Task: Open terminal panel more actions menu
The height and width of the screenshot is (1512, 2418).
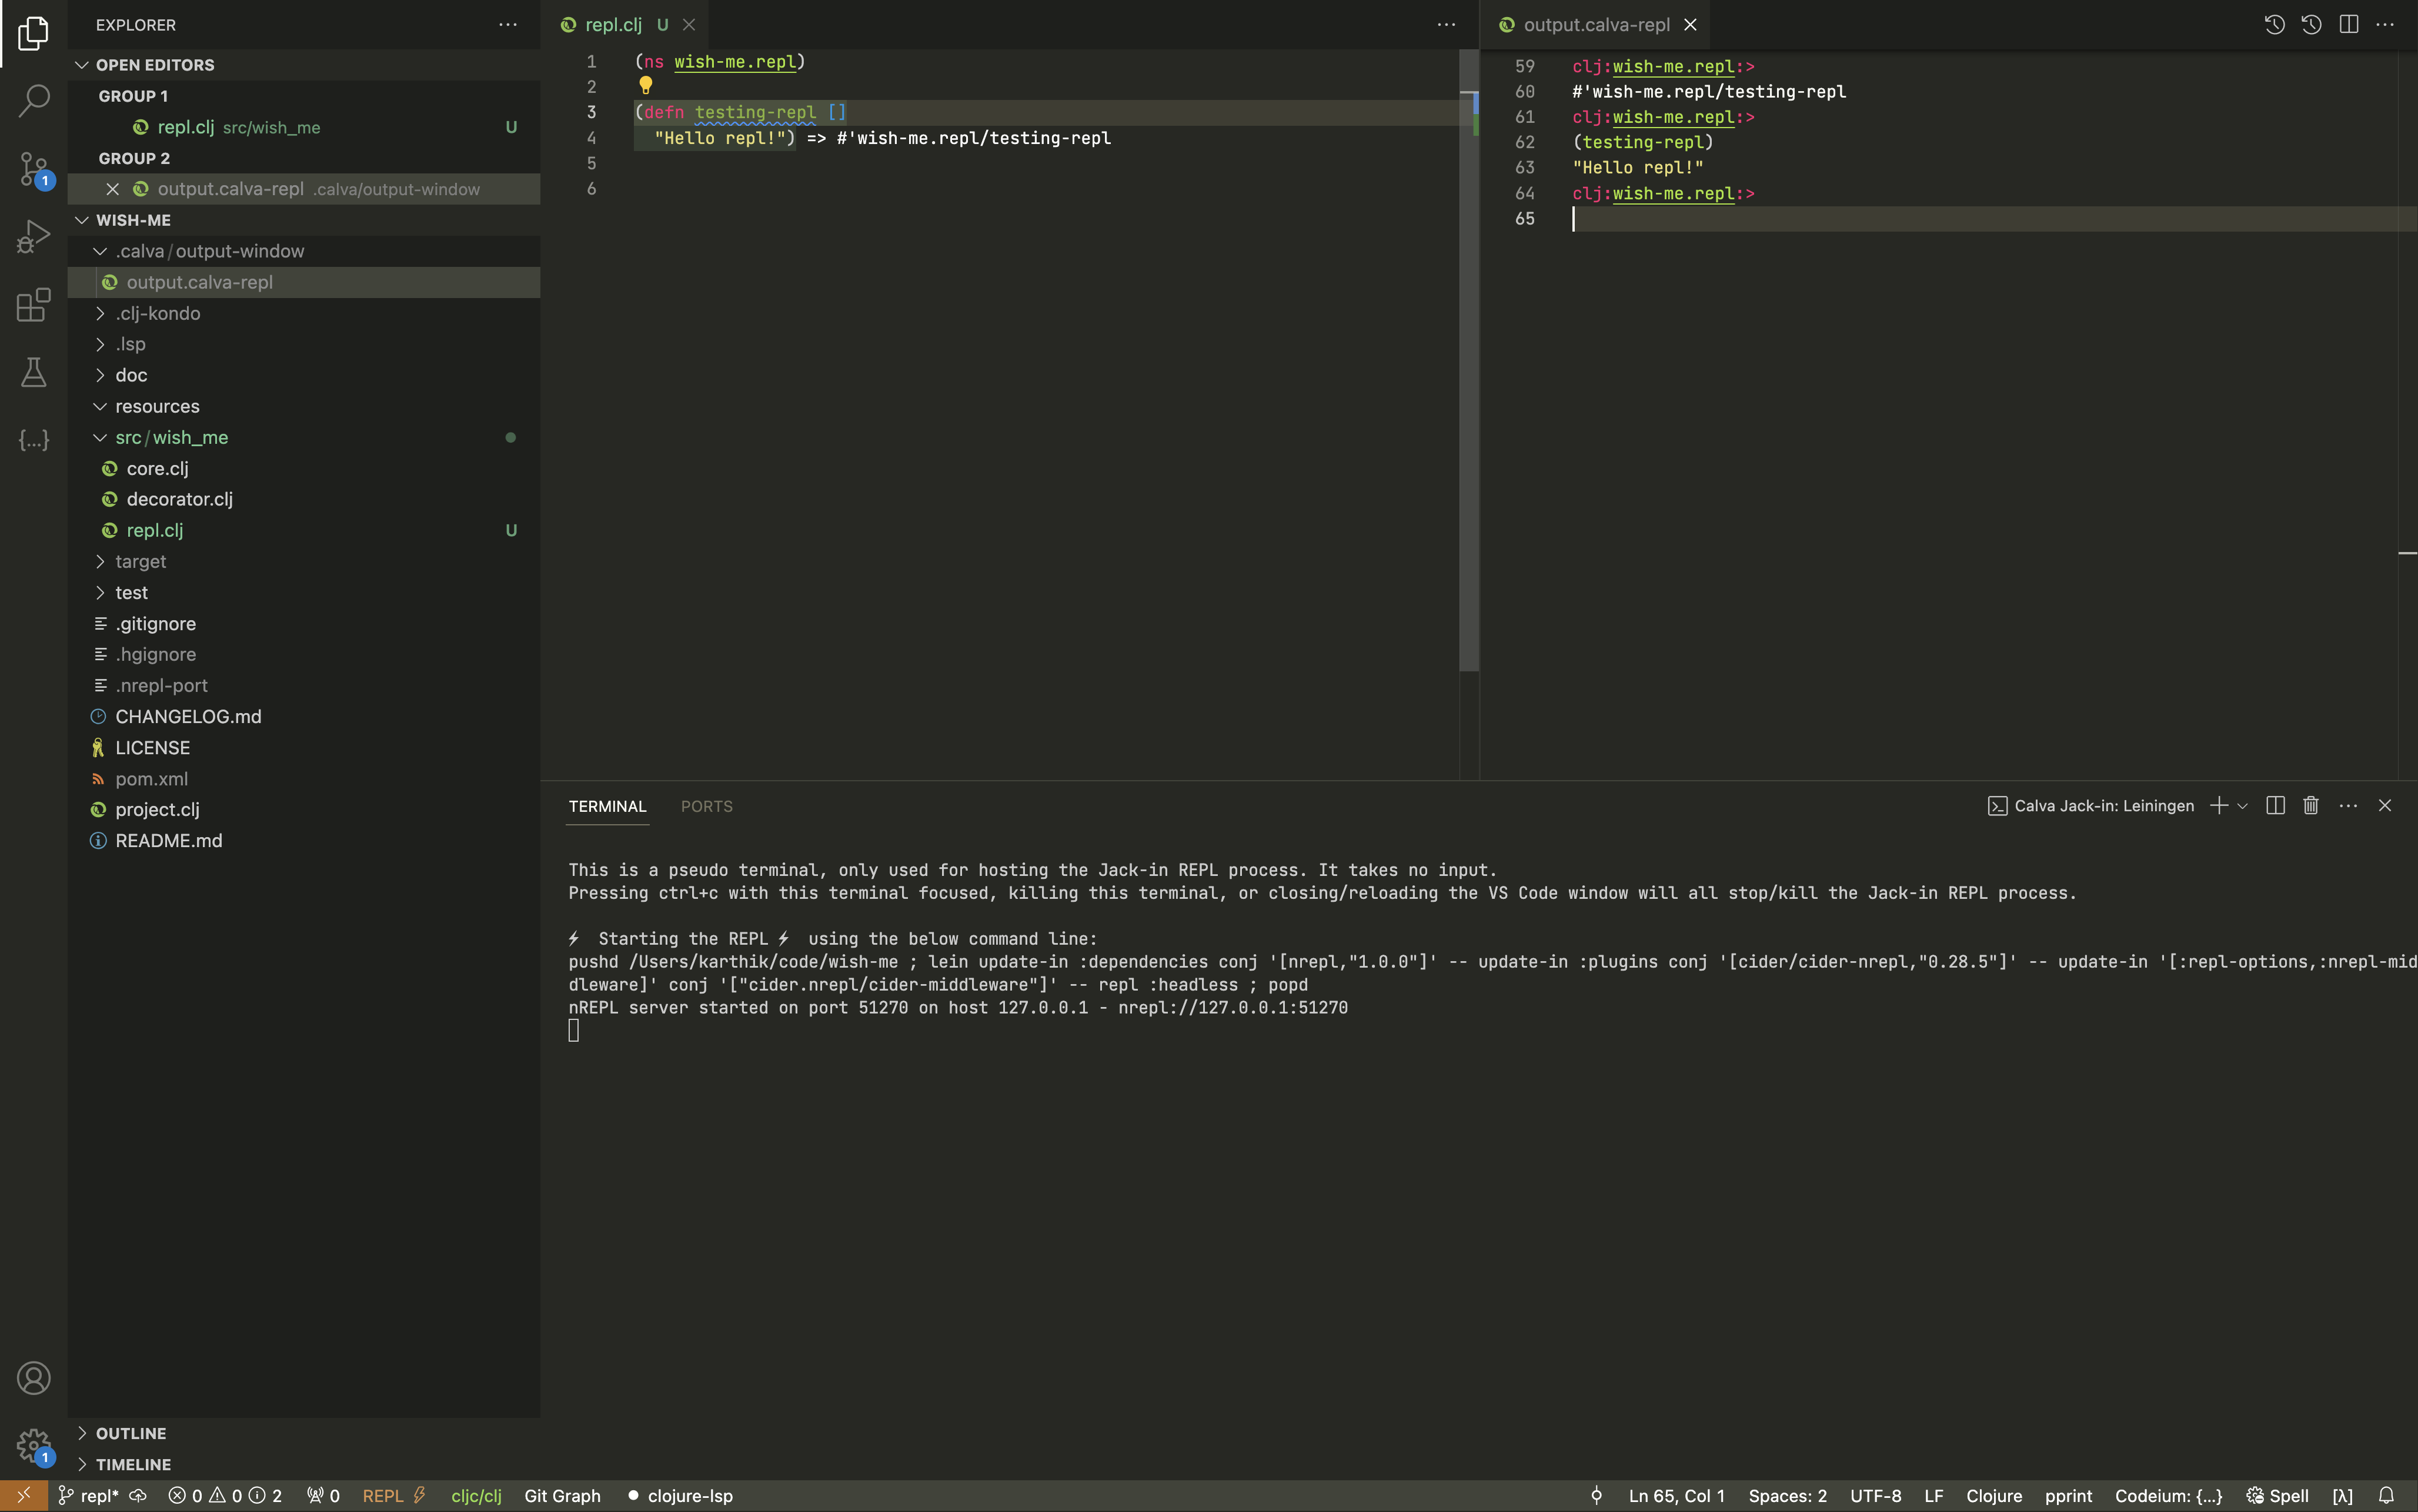Action: pos(2348,806)
